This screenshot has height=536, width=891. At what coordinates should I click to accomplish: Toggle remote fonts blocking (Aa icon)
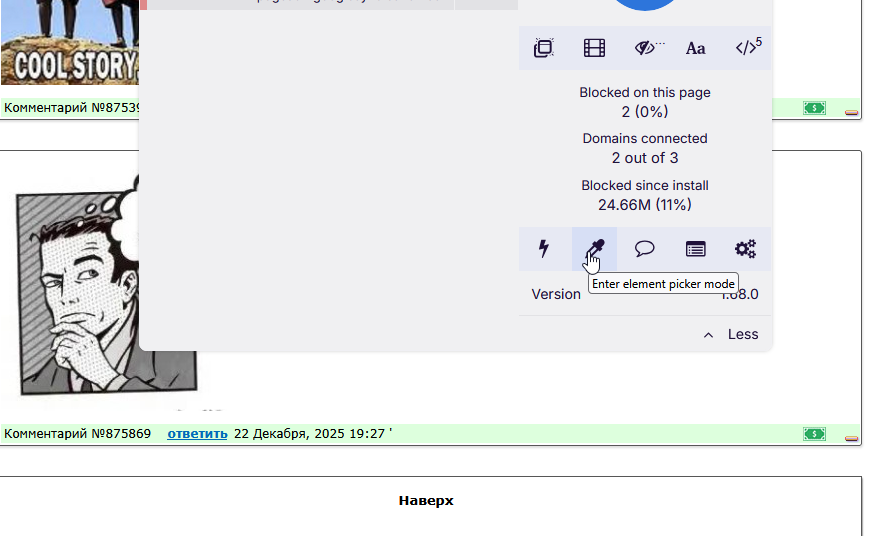click(x=696, y=48)
